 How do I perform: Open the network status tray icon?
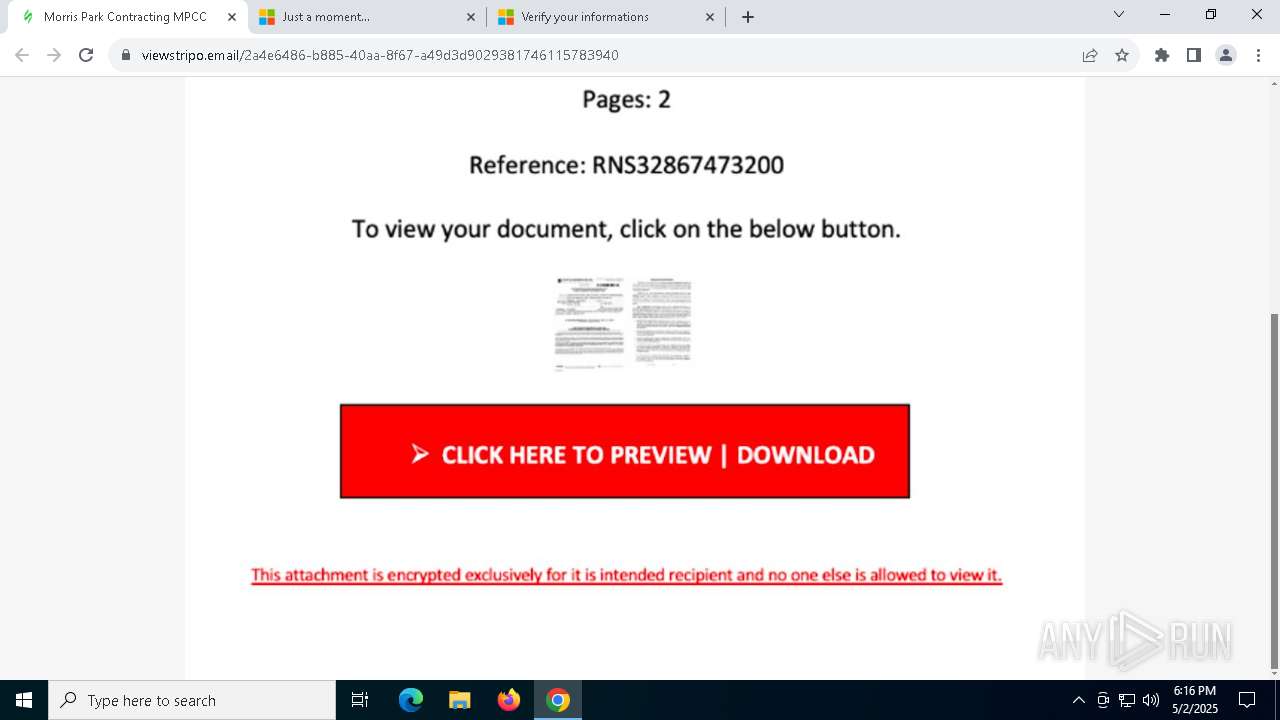(1127, 700)
